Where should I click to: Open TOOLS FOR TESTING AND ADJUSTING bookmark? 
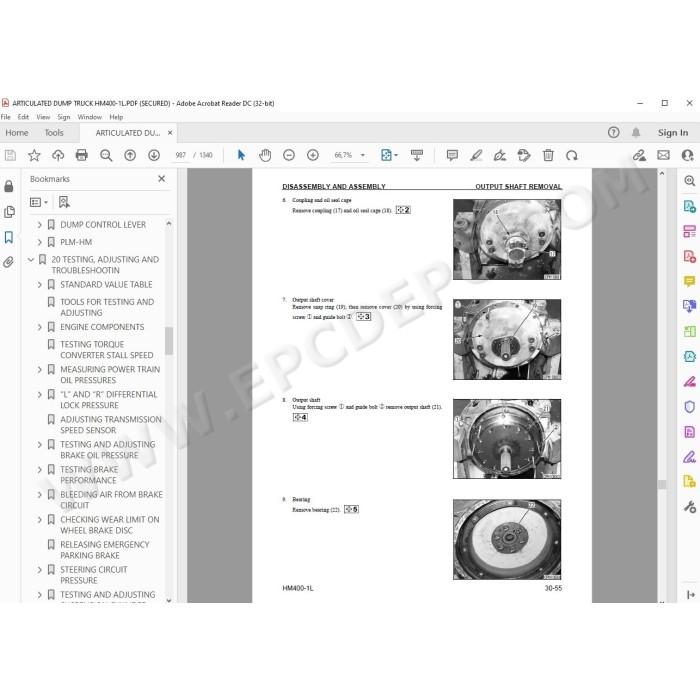click(x=107, y=307)
